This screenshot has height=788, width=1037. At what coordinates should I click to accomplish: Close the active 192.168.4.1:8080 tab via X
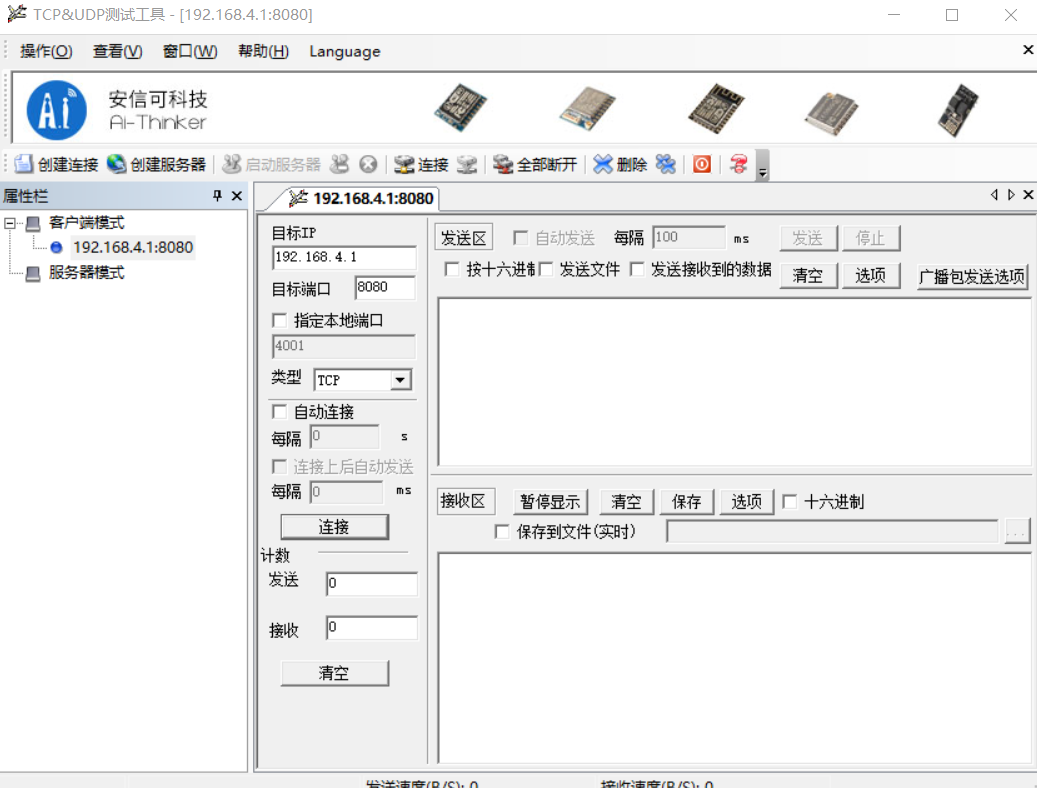[x=1028, y=195]
